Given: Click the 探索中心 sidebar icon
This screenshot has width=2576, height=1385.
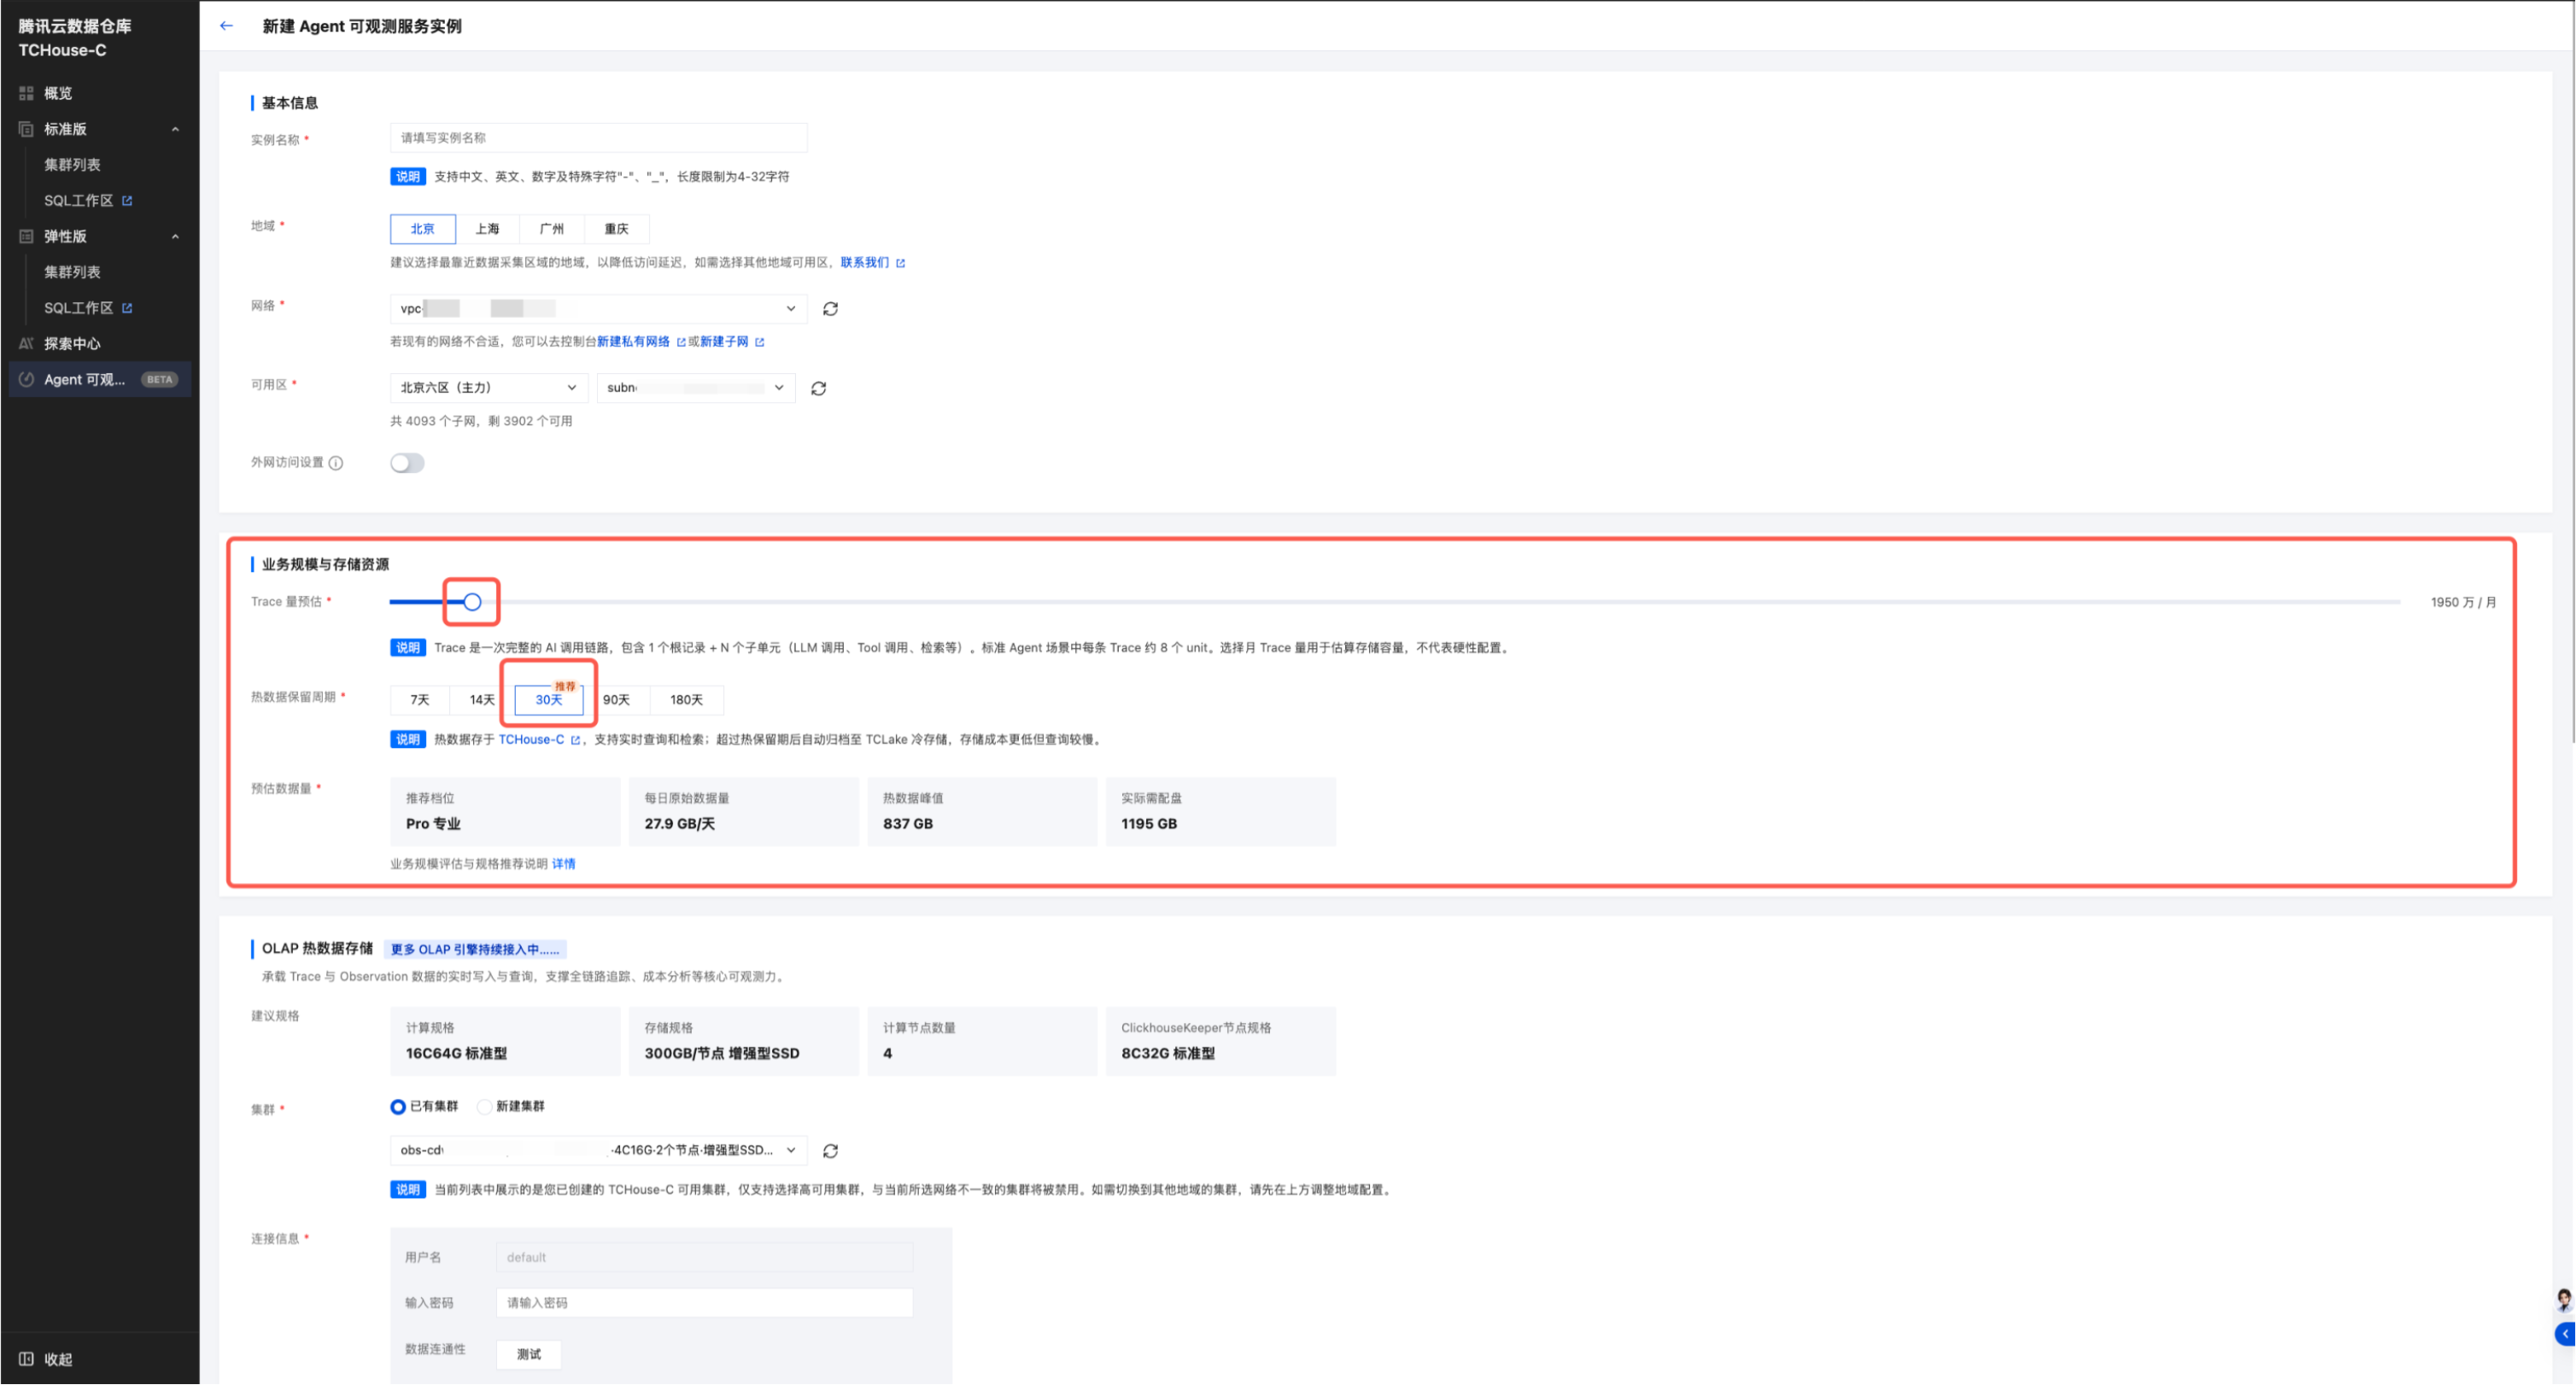Looking at the screenshot, I should pyautogui.click(x=26, y=343).
